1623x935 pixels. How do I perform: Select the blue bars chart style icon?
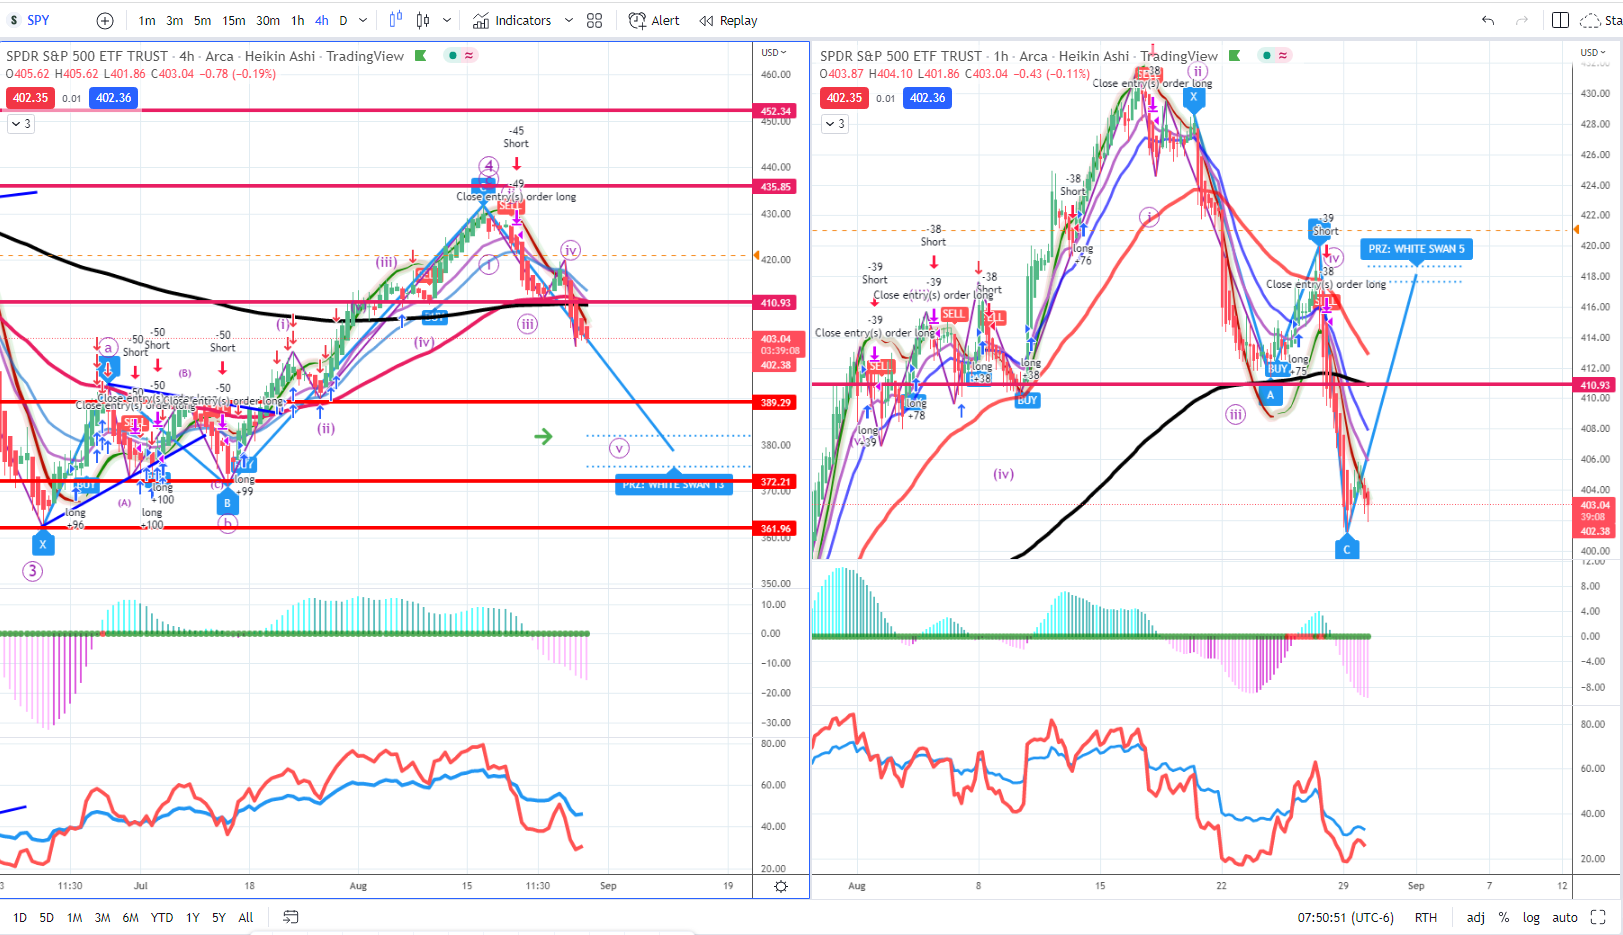(396, 20)
